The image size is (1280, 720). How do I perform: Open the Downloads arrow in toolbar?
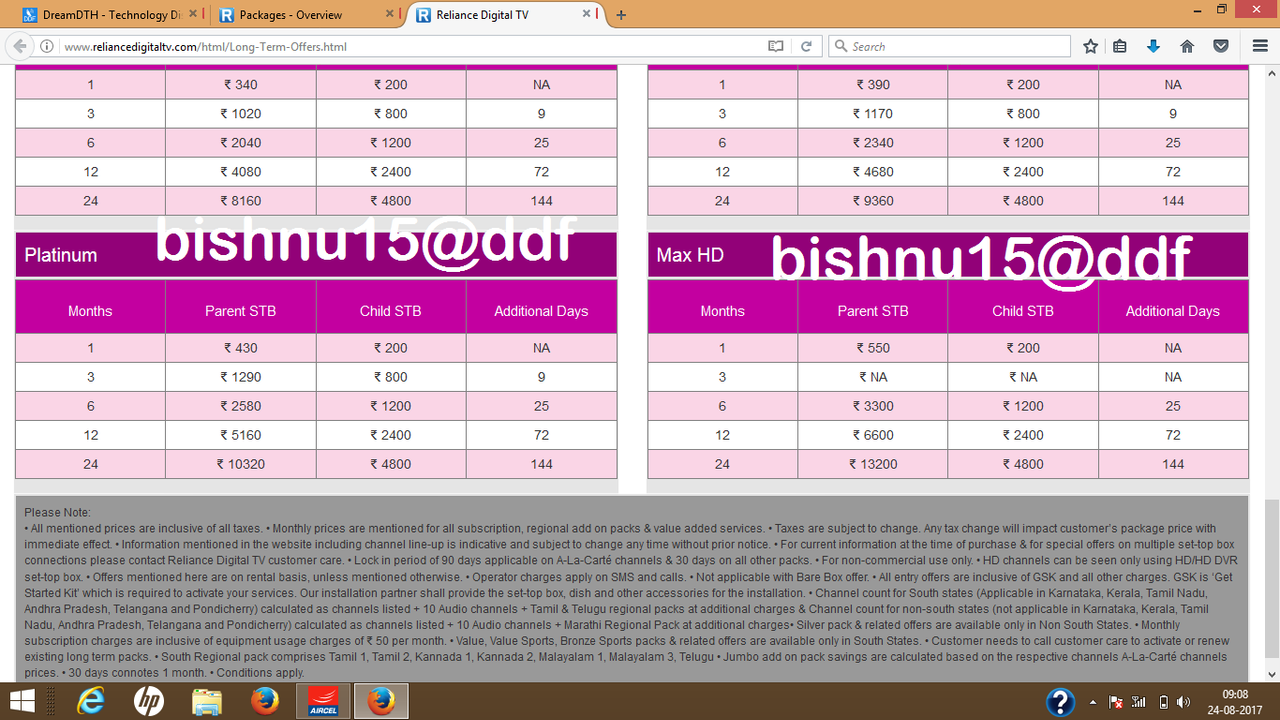tap(1153, 46)
